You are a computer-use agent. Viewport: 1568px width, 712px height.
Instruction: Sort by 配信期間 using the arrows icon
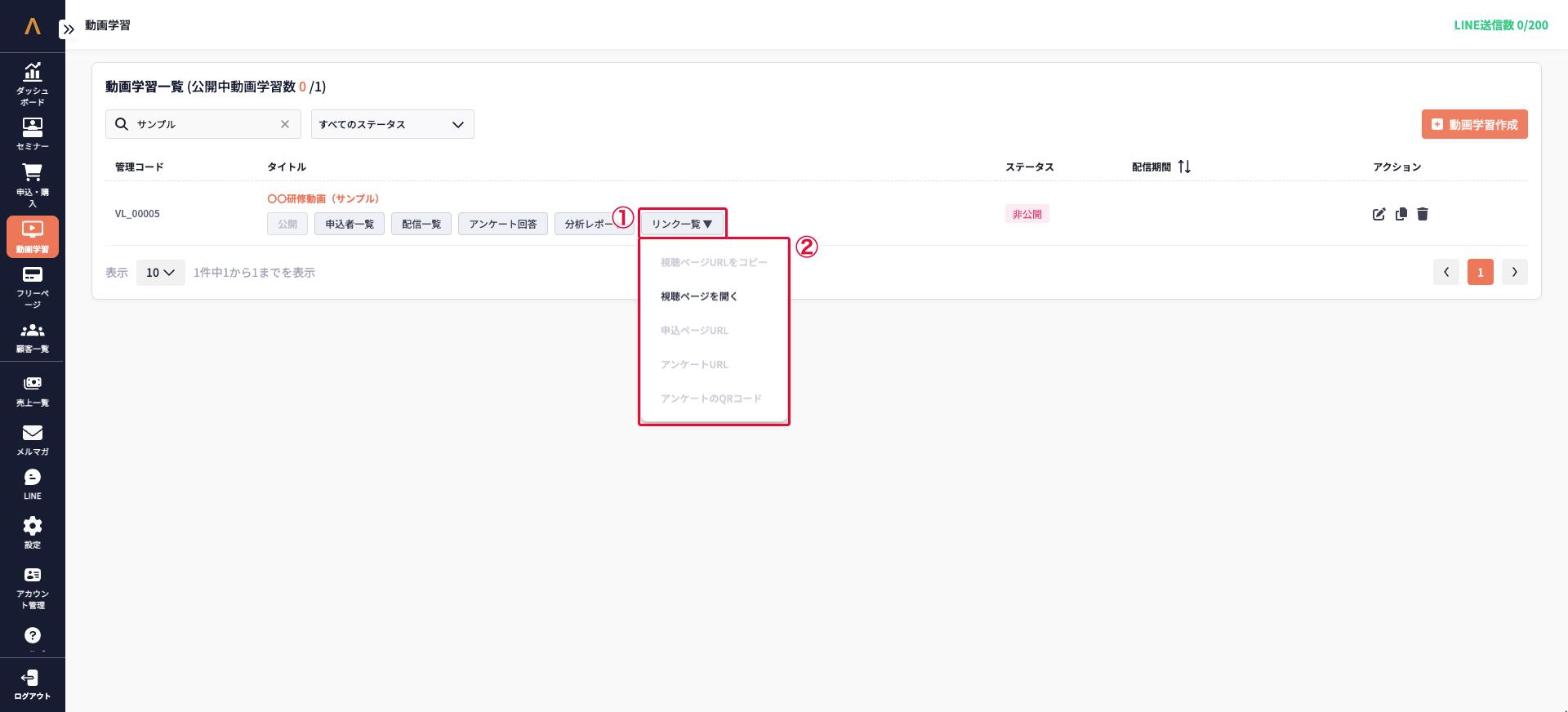[1184, 167]
